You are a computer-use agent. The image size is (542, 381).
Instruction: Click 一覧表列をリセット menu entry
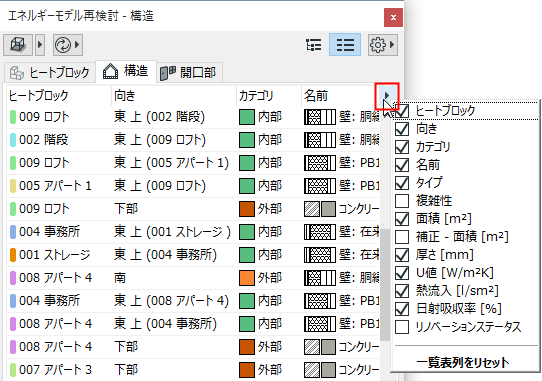(463, 362)
